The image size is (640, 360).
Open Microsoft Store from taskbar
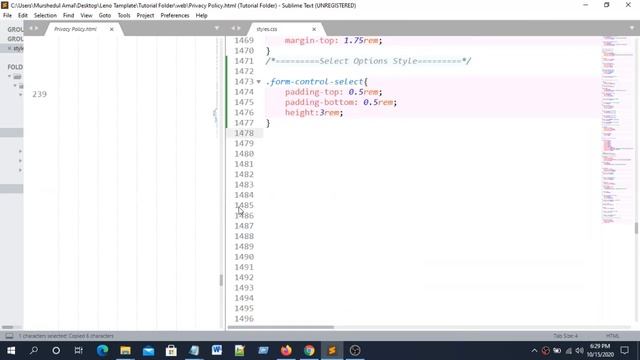171,351
